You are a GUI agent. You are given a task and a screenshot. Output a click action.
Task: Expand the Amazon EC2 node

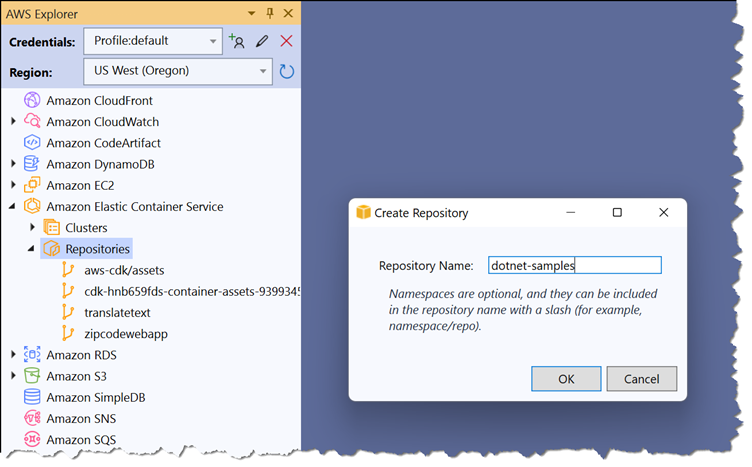(x=13, y=185)
